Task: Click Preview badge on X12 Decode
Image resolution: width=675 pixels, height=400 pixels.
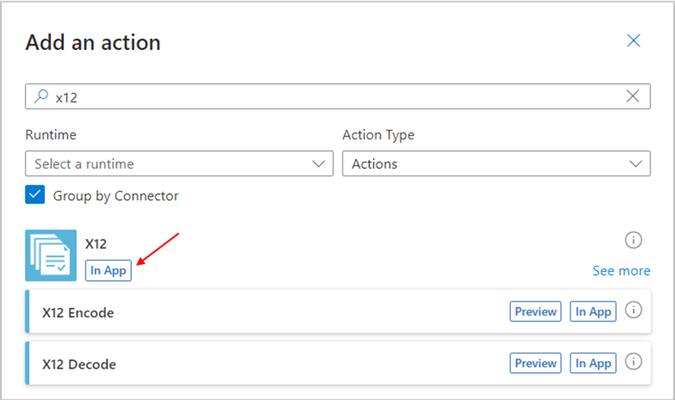Action: click(x=536, y=363)
